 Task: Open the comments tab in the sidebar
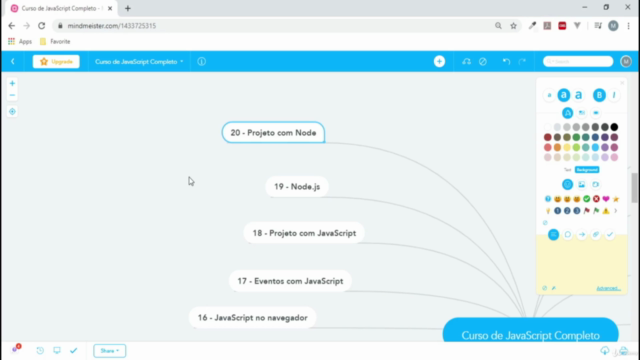(568, 235)
